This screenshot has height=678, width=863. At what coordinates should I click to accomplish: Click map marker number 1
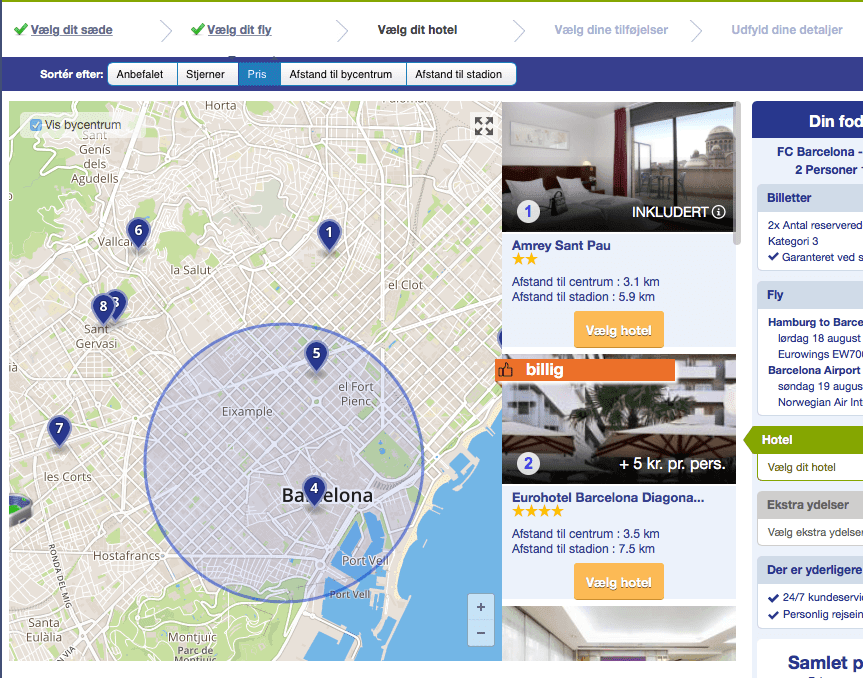pyautogui.click(x=329, y=235)
